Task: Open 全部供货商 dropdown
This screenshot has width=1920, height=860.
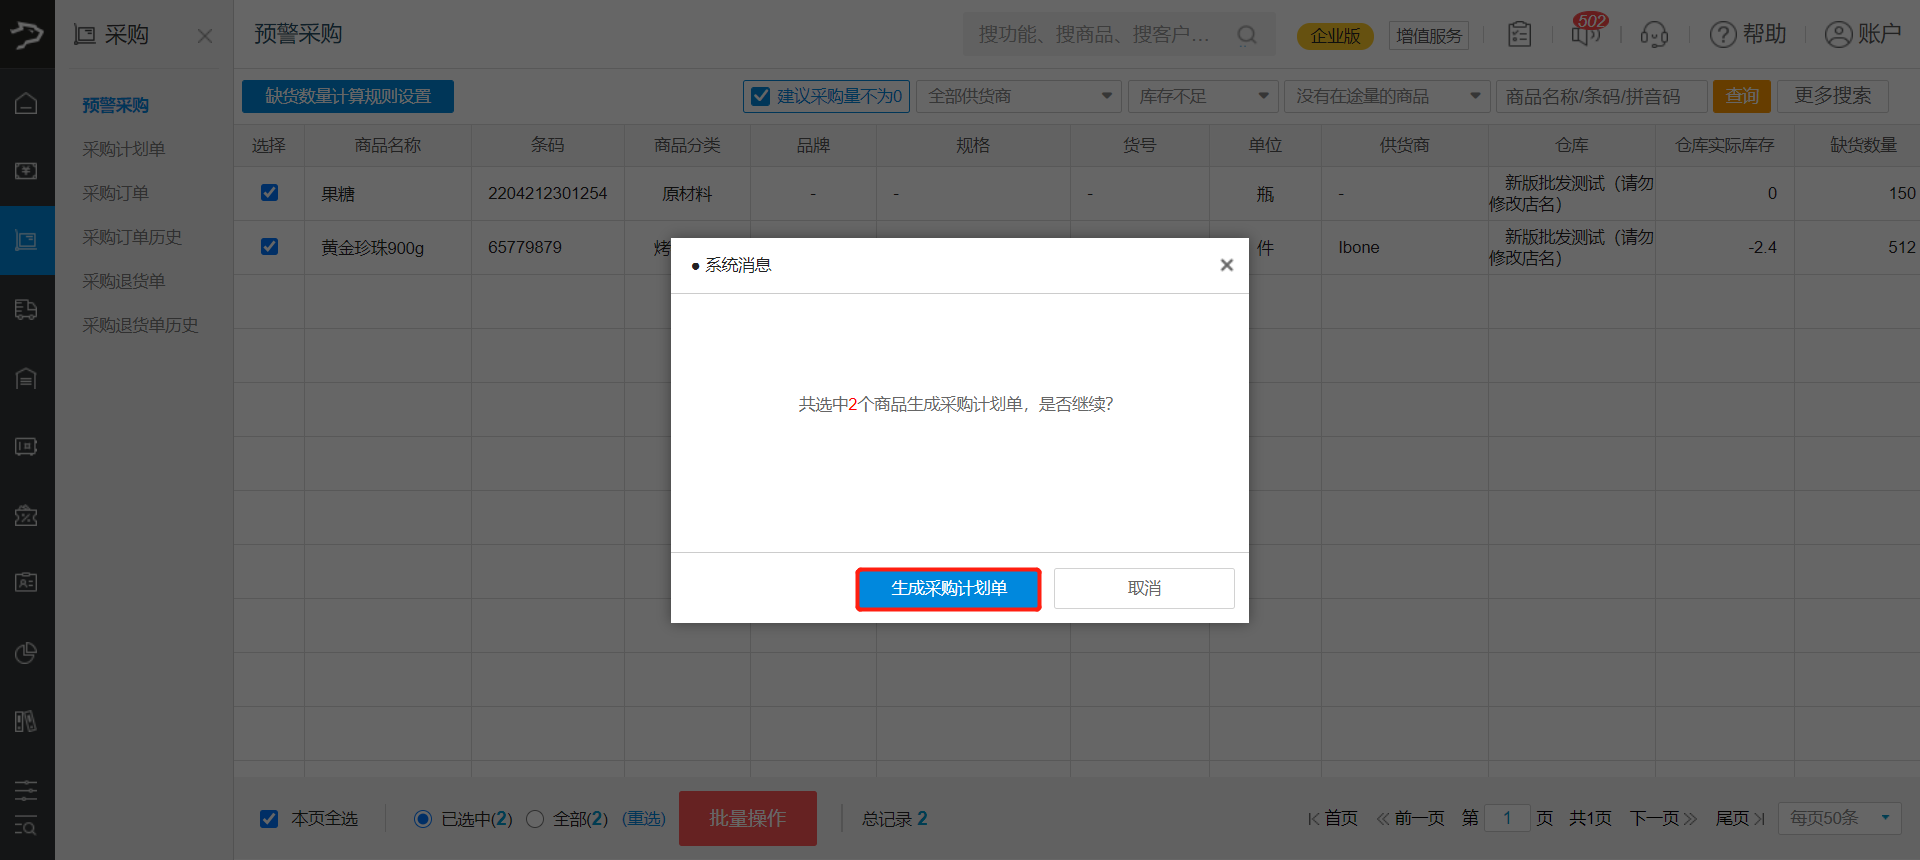Action: 1019,96
